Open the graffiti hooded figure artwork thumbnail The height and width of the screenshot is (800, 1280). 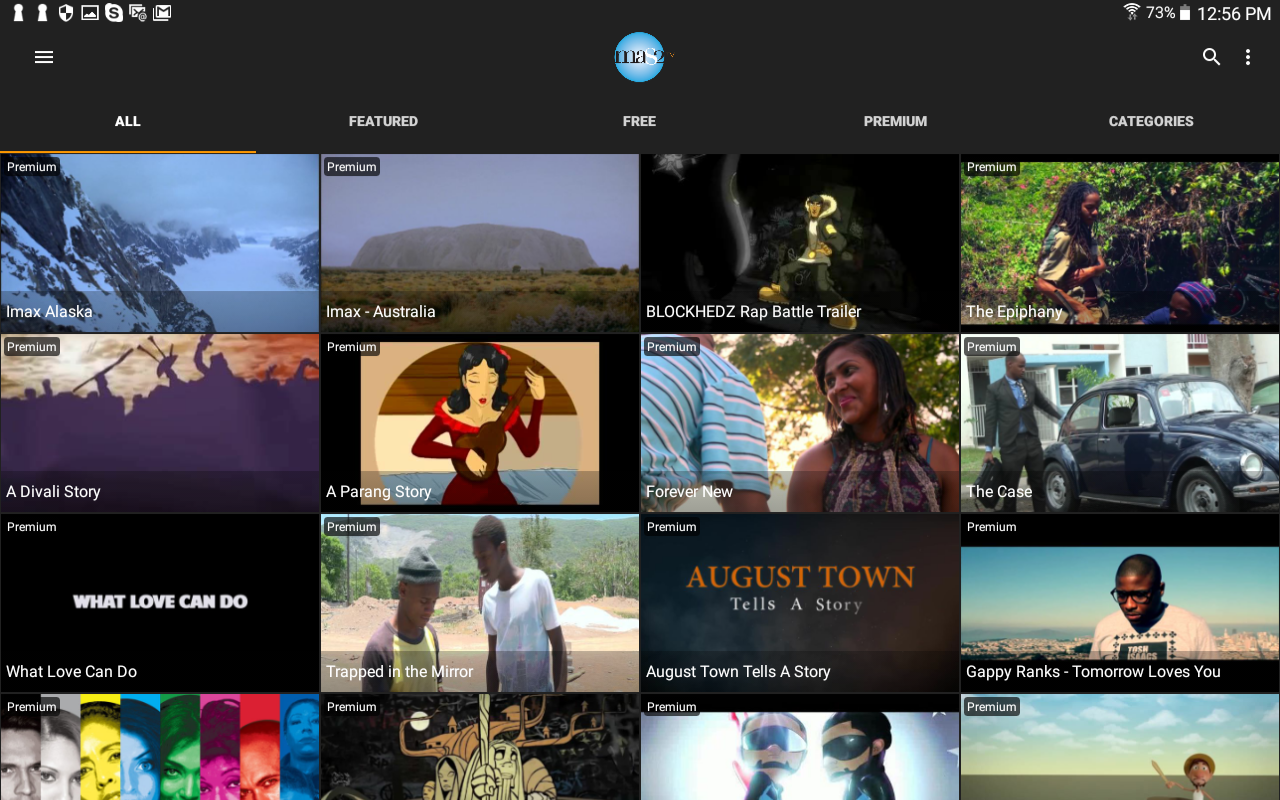pos(480,747)
